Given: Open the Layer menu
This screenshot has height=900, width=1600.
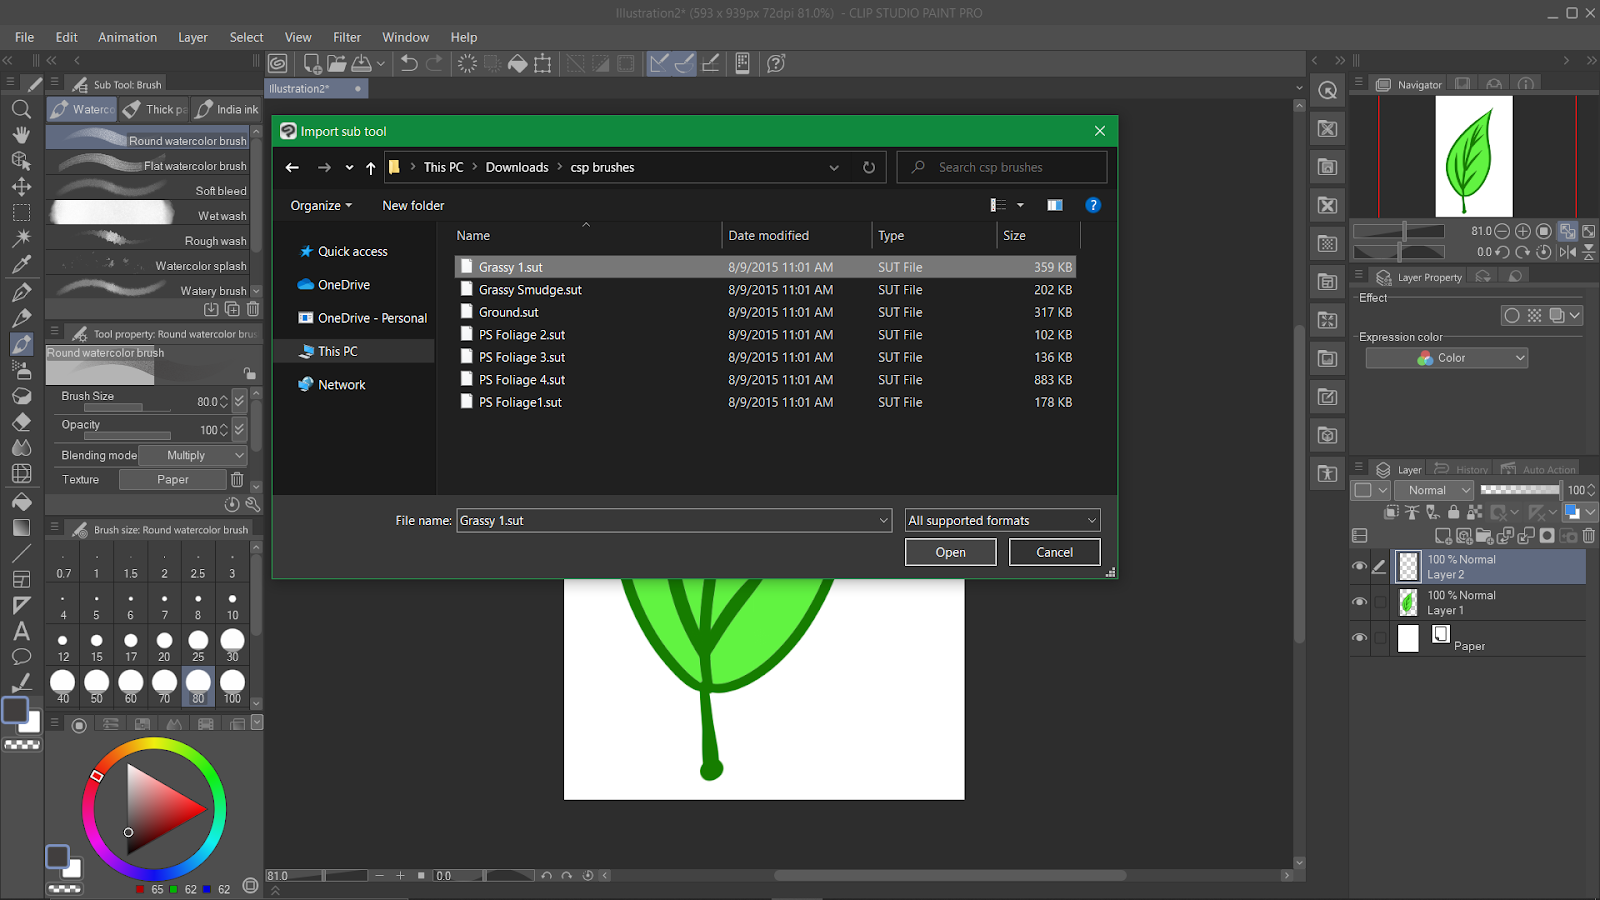Looking at the screenshot, I should [x=193, y=37].
